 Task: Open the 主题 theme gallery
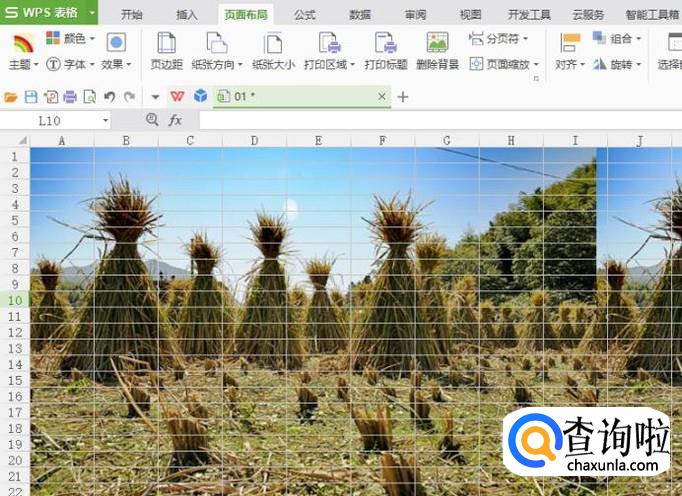23,53
